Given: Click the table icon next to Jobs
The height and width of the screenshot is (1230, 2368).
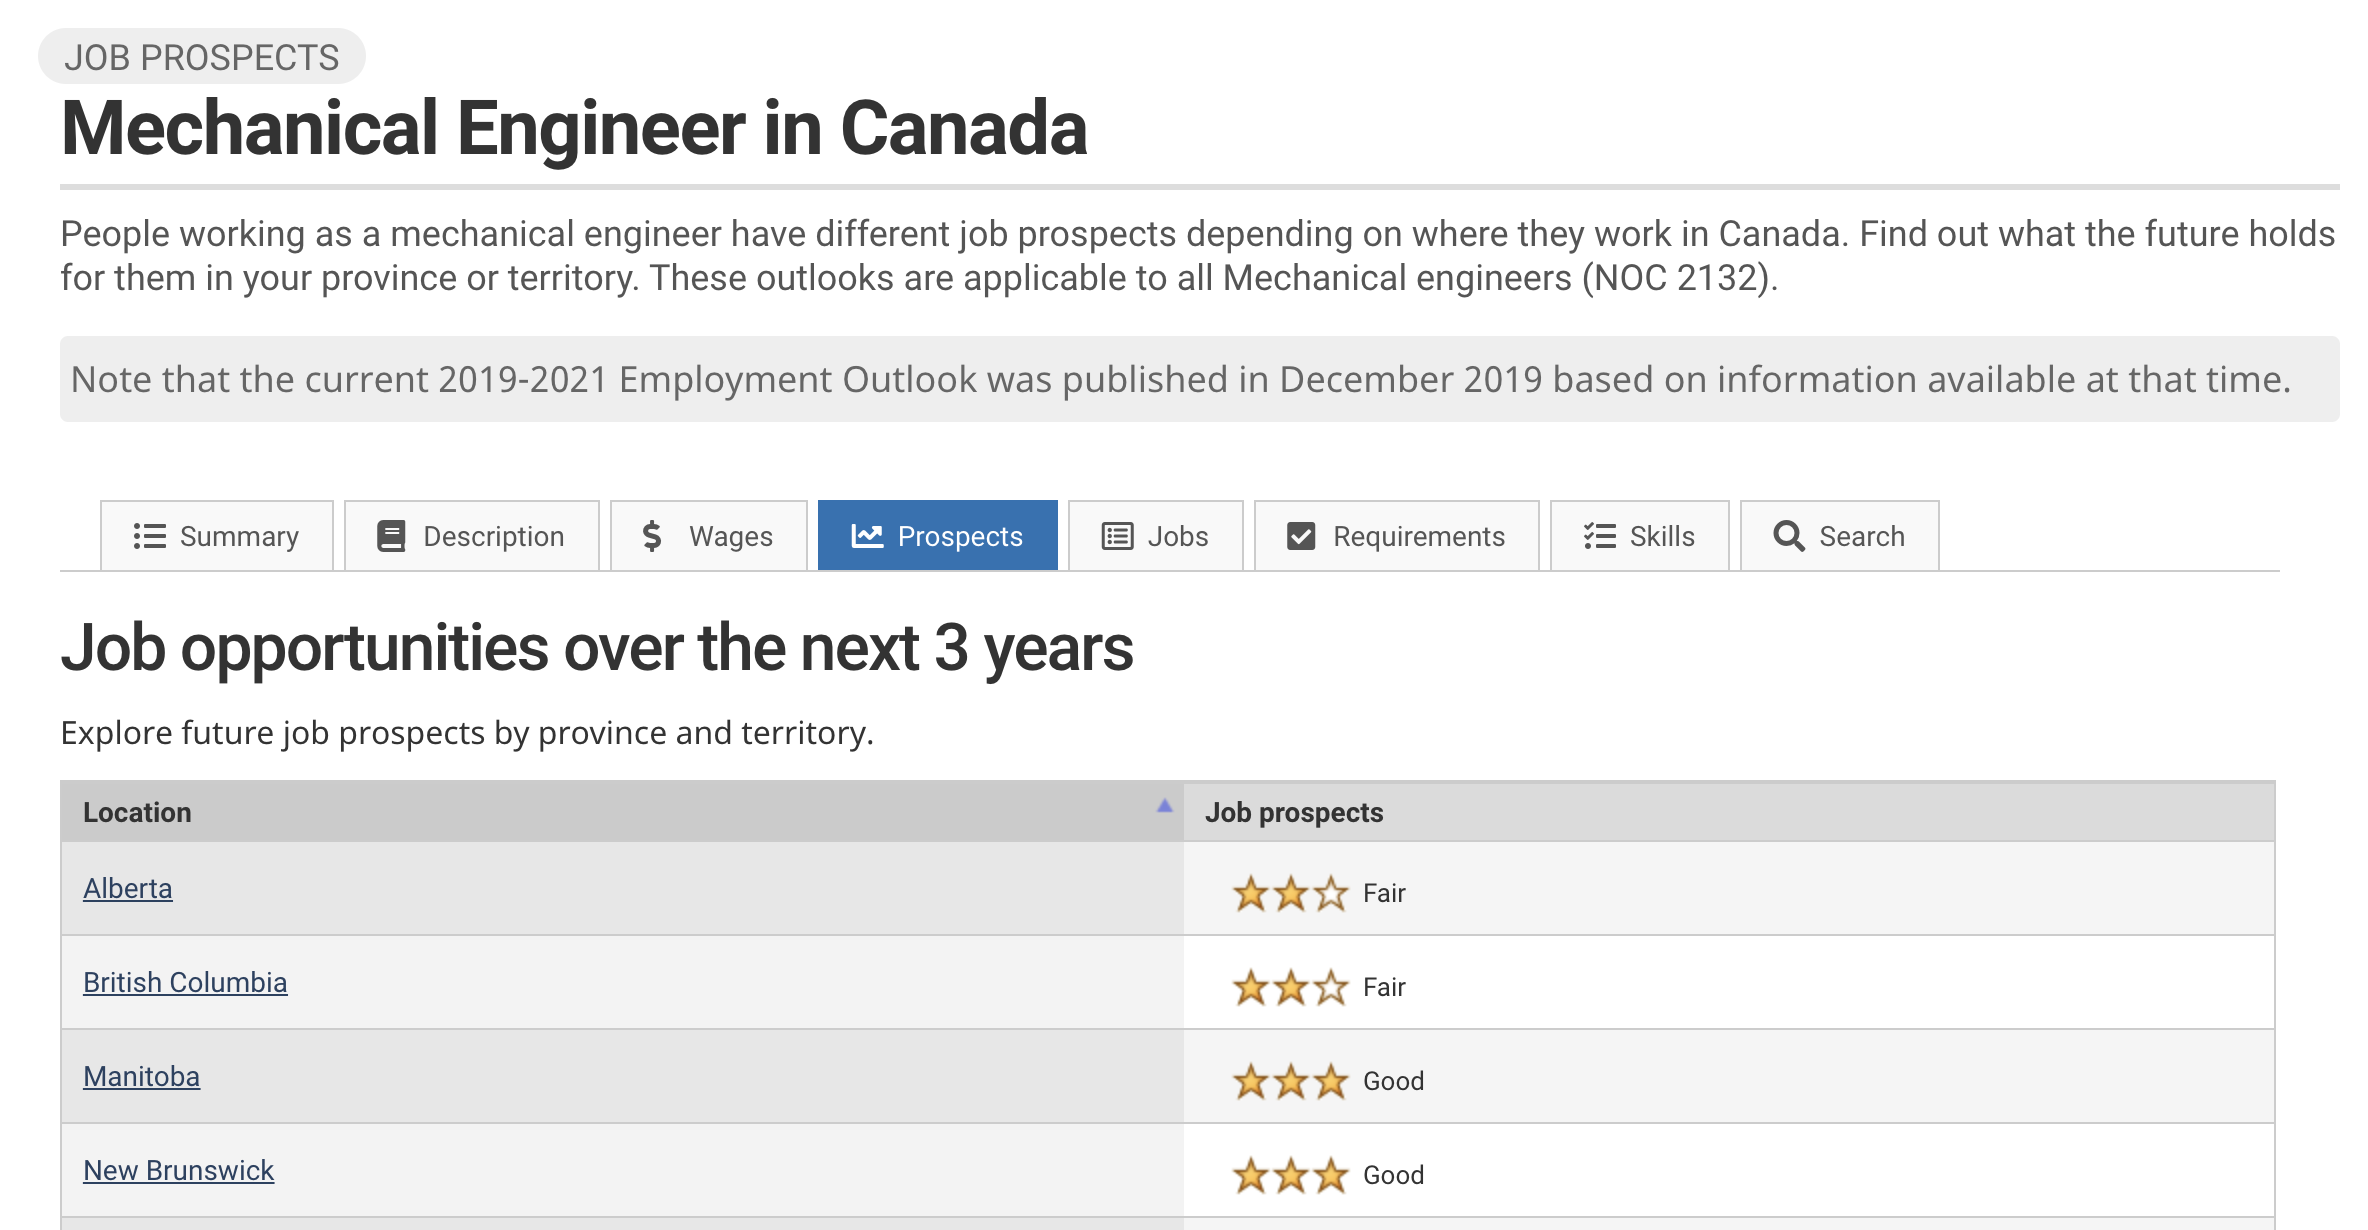Looking at the screenshot, I should coord(1117,534).
